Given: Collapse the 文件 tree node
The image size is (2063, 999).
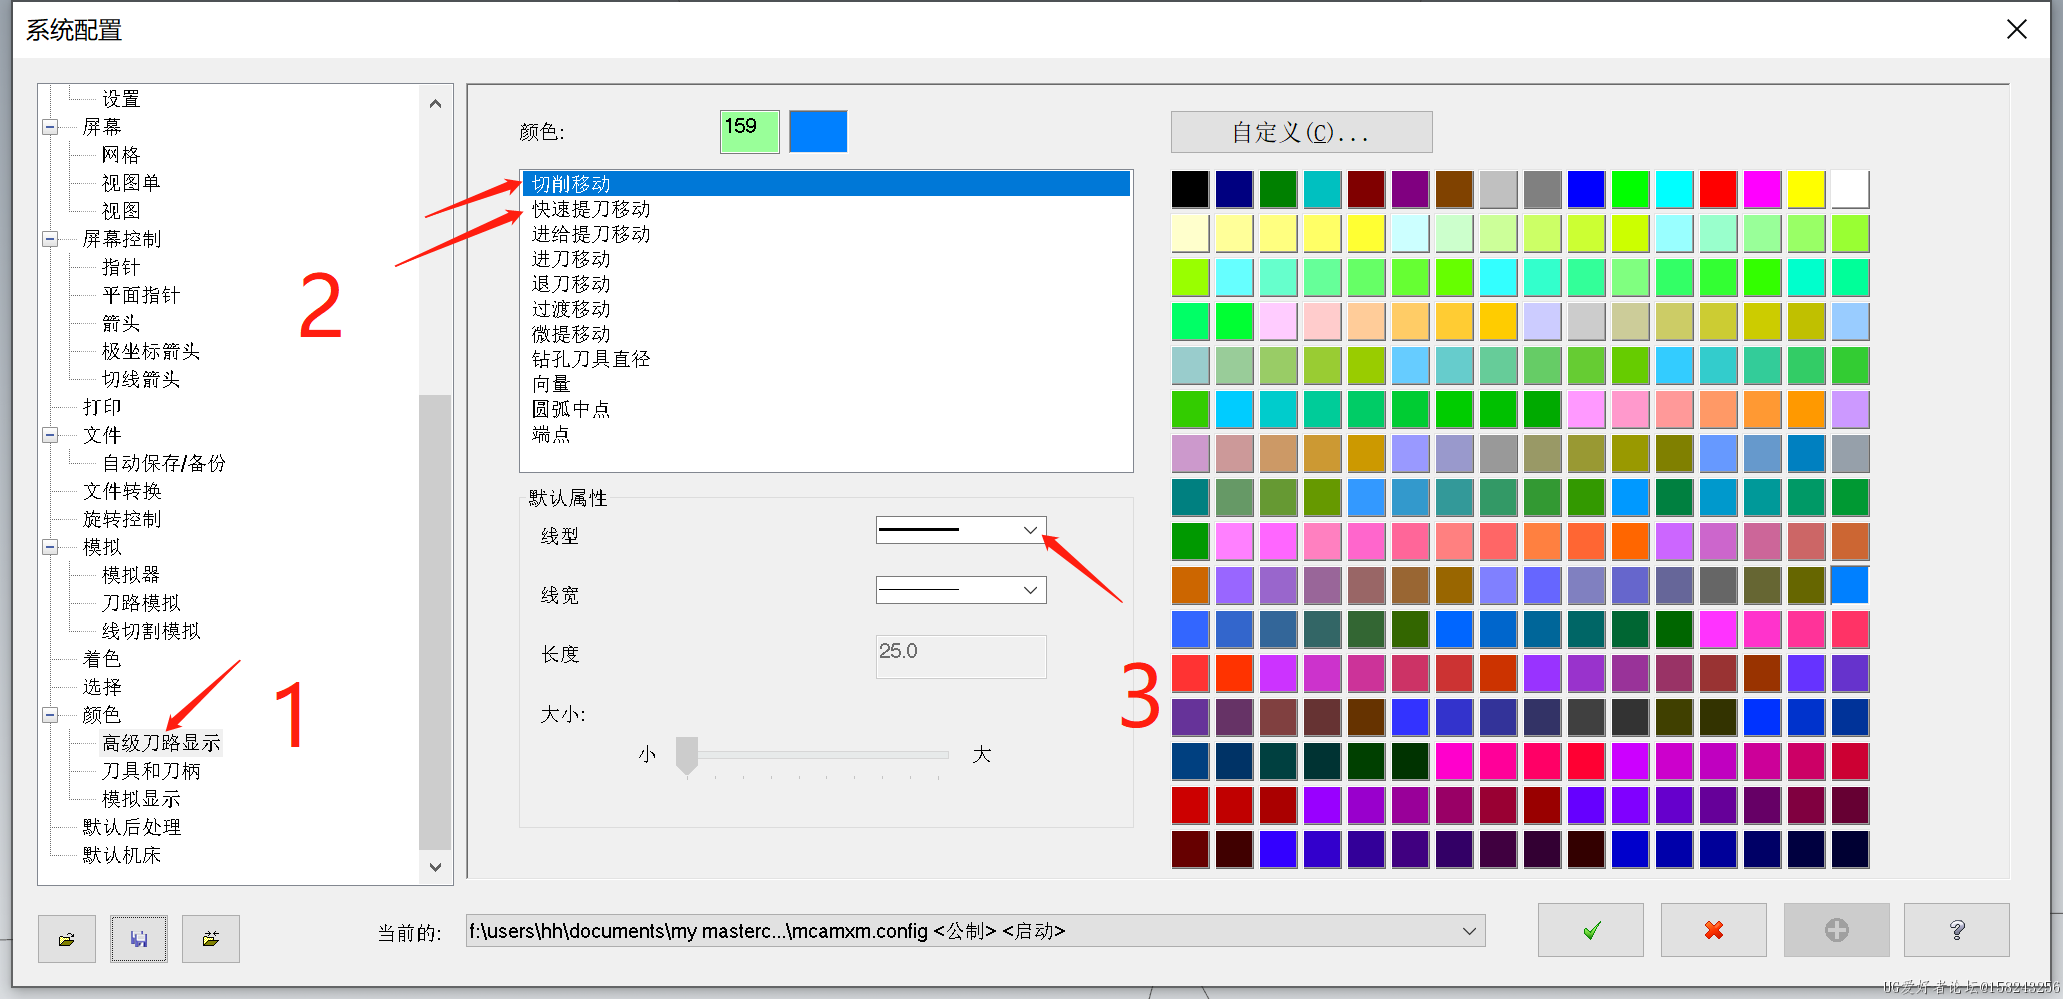Looking at the screenshot, I should coord(50,435).
